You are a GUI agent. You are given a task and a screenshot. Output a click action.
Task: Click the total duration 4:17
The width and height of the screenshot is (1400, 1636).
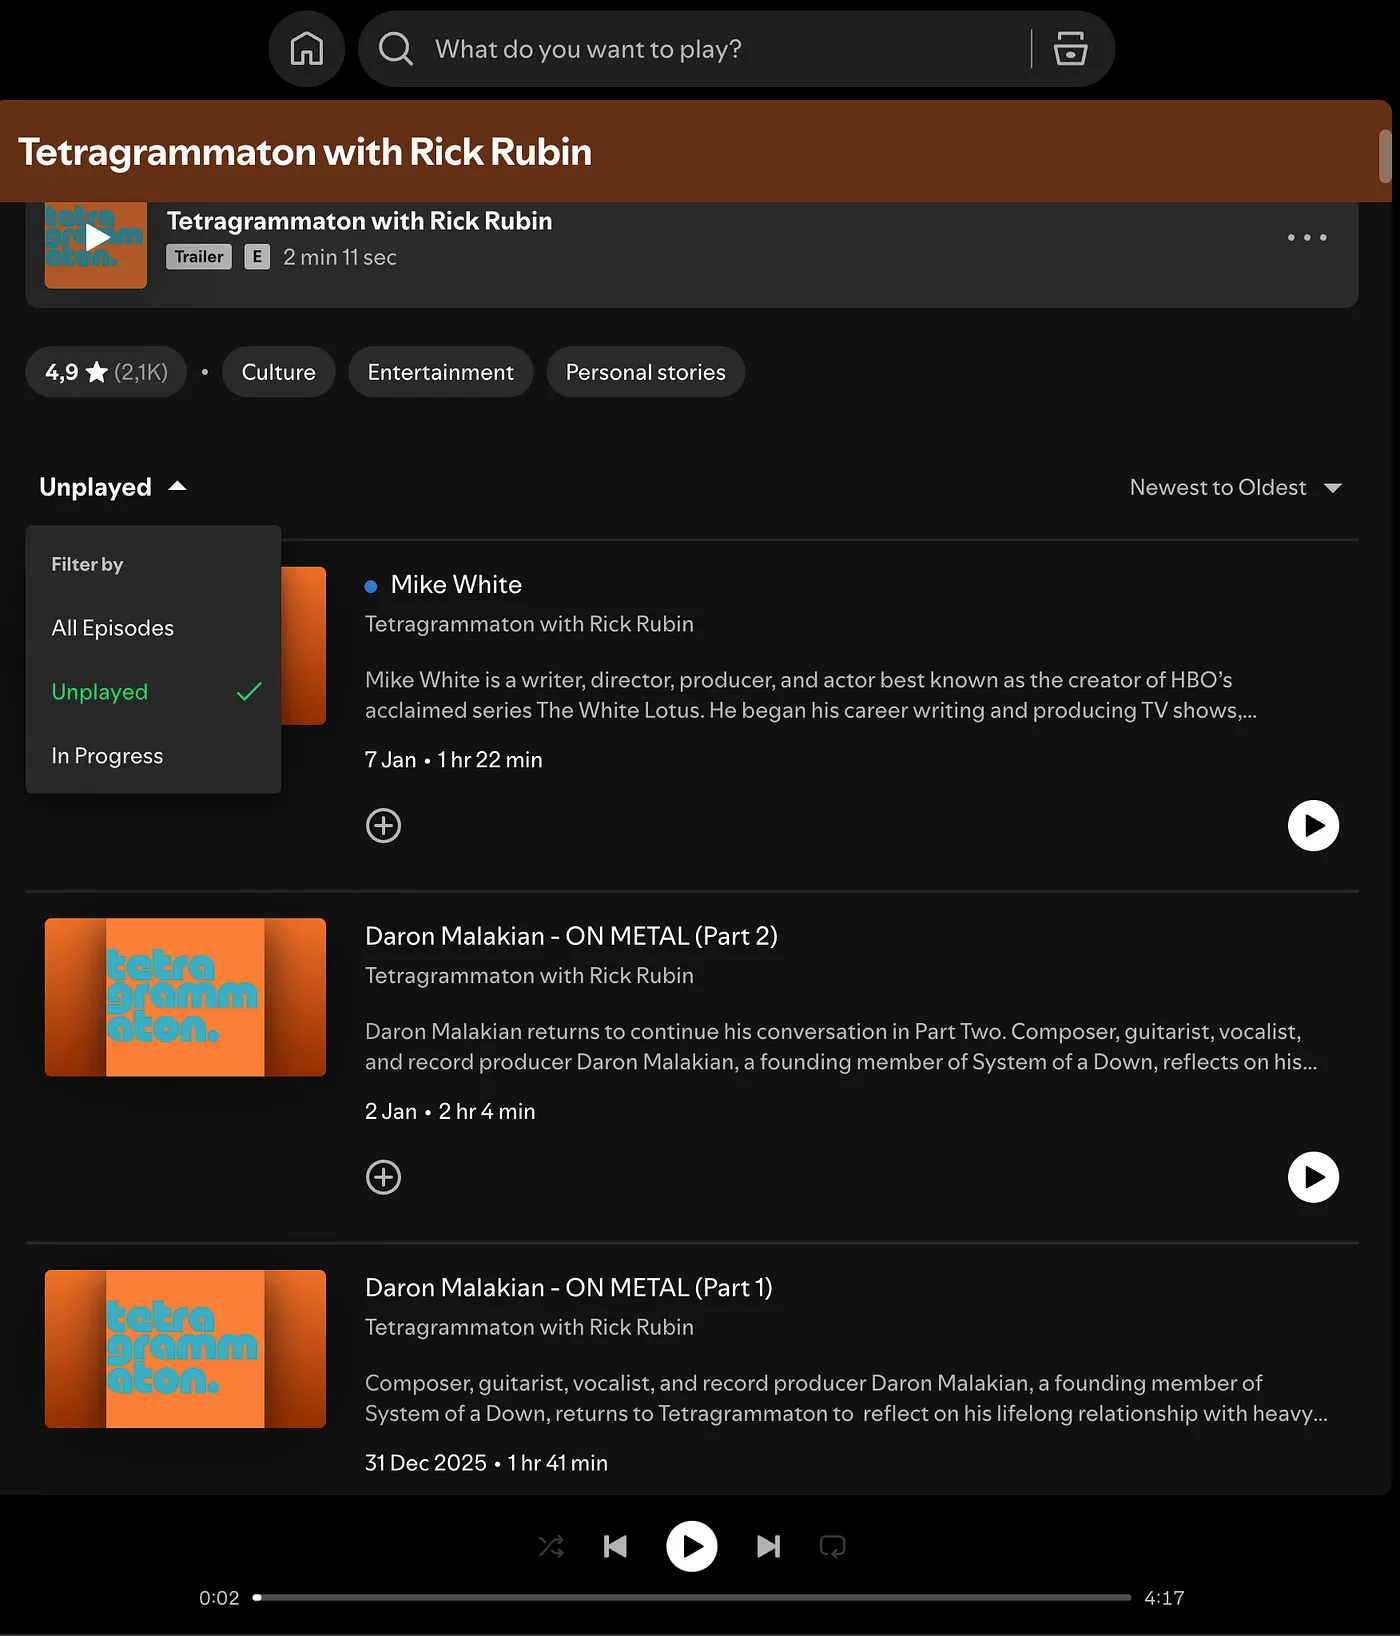click(1164, 1598)
